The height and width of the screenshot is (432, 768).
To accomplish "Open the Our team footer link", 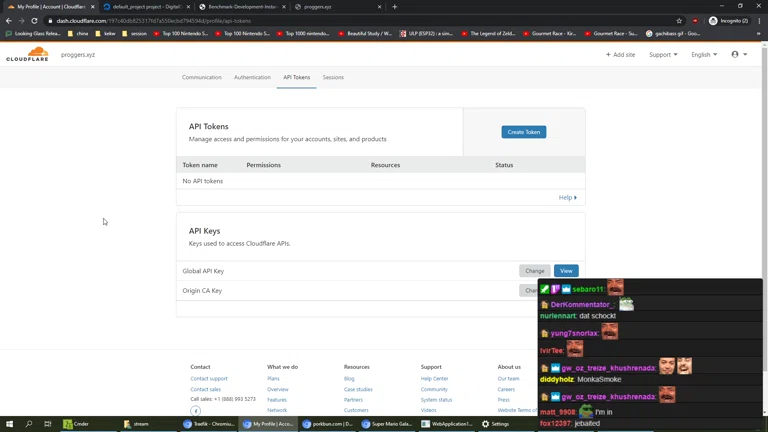I will click(508, 379).
